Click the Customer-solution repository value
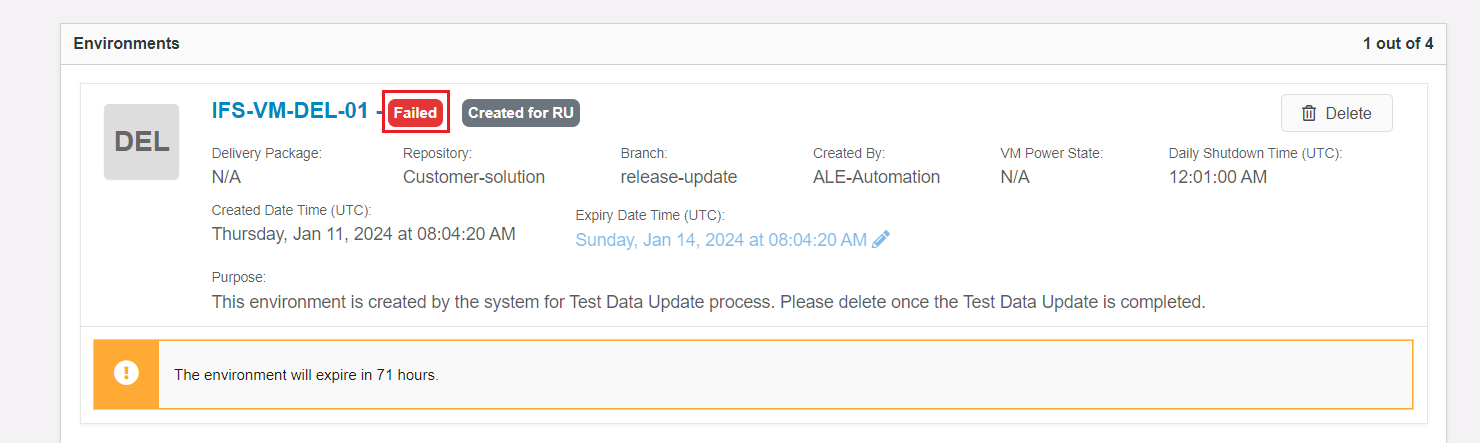 pyautogui.click(x=474, y=177)
